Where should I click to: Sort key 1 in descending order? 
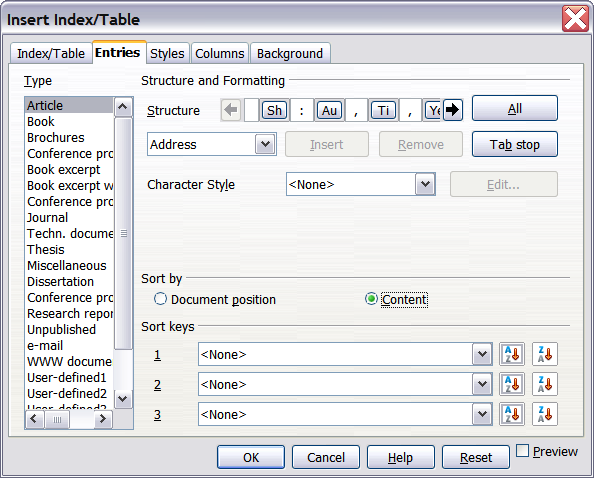(545, 354)
